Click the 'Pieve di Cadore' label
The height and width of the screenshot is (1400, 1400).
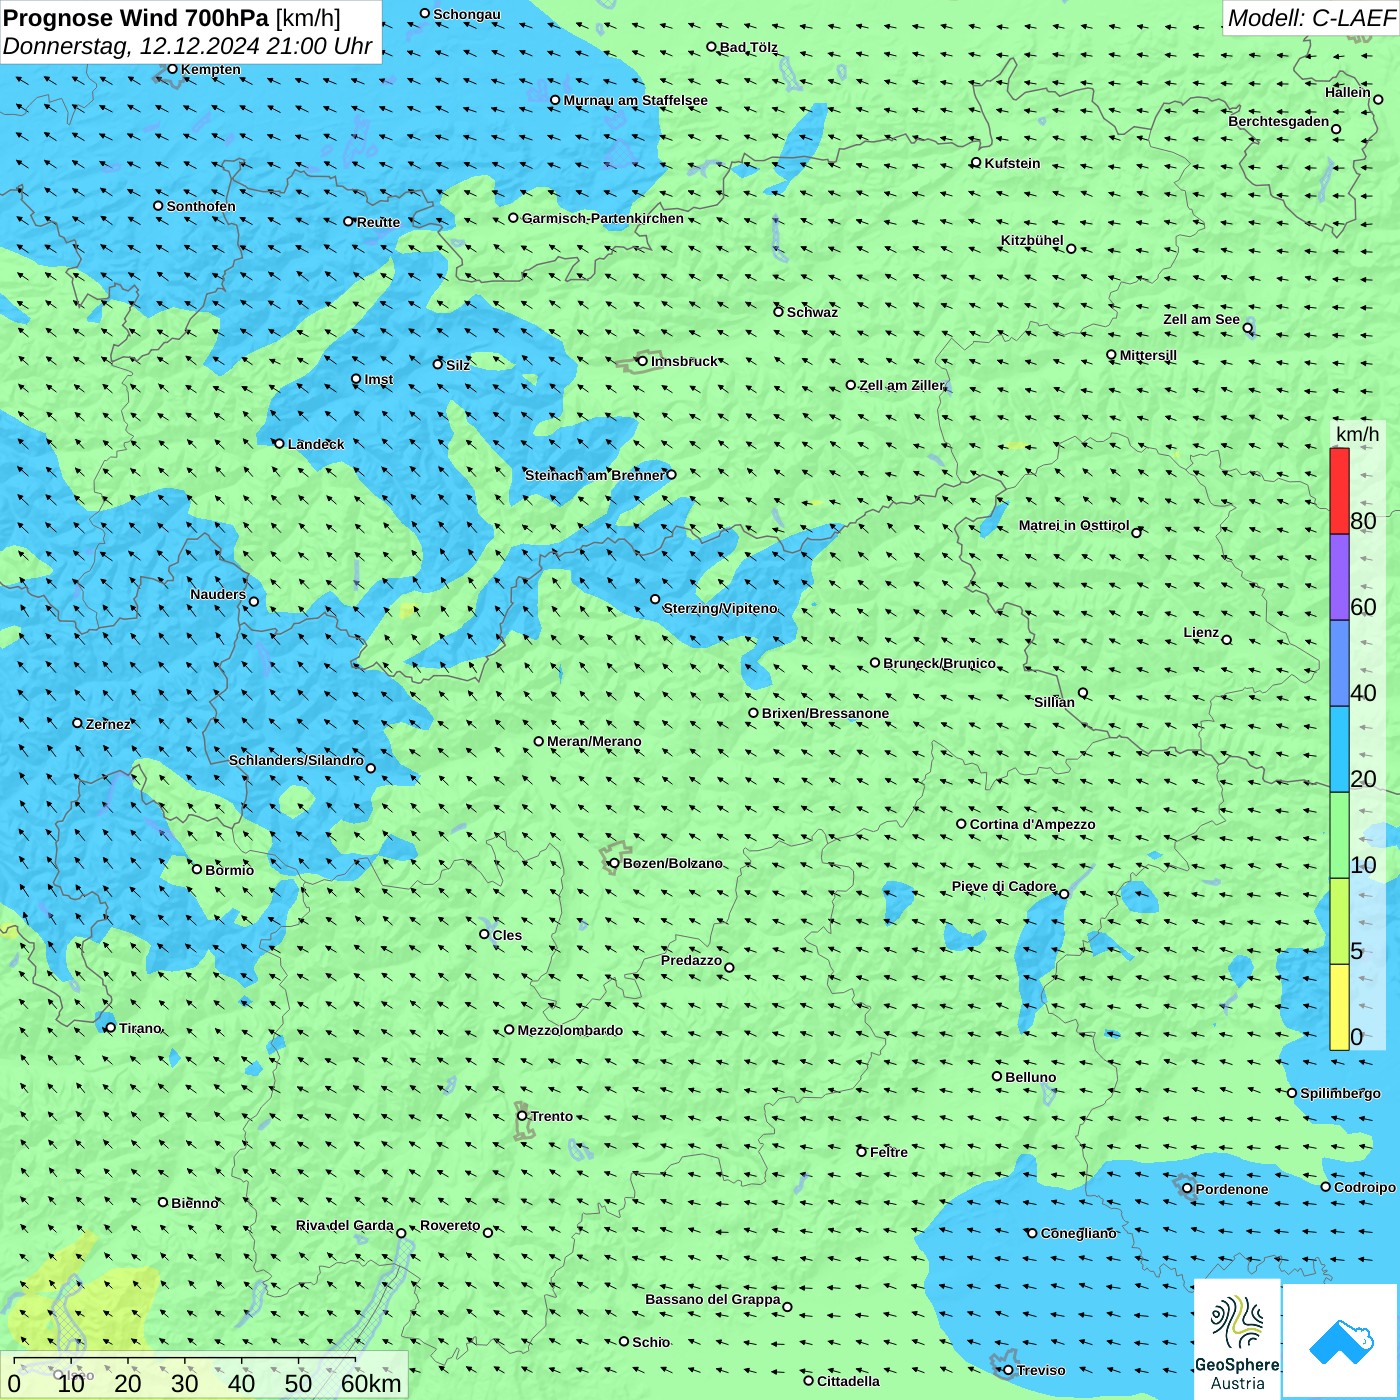tap(1004, 887)
